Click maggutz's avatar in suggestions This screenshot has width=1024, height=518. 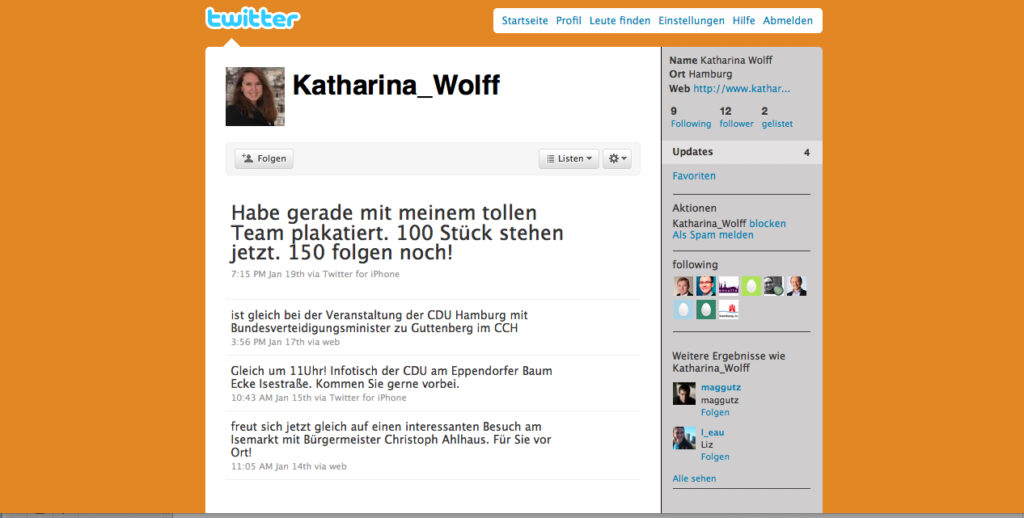coord(684,393)
